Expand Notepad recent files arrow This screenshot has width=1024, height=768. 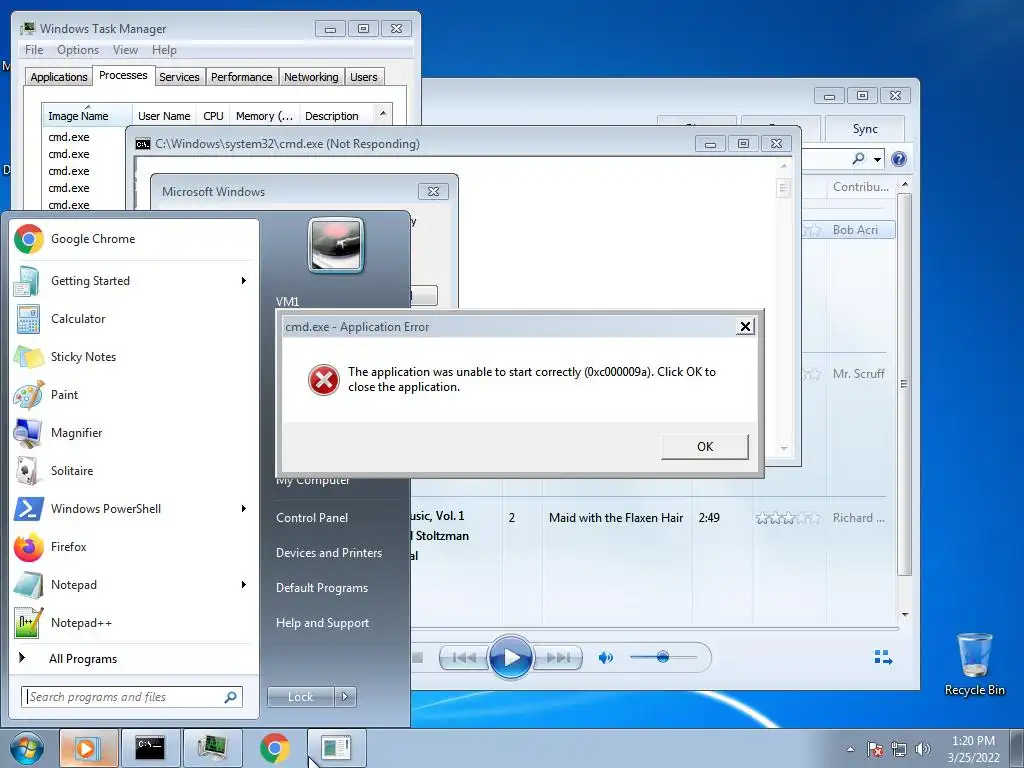pos(244,584)
